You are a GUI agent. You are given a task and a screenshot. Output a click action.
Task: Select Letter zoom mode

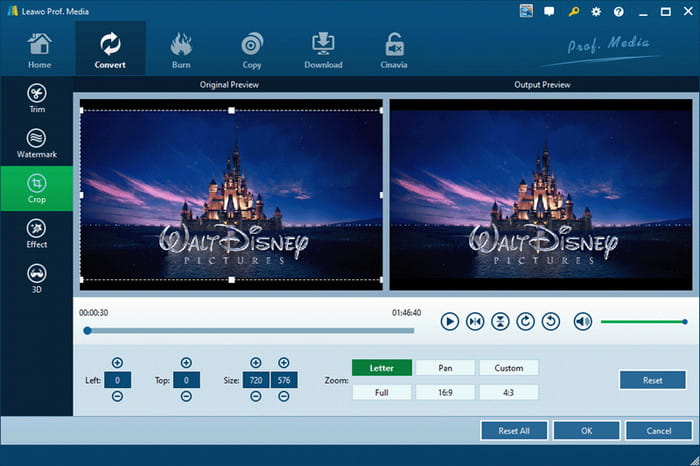point(382,368)
